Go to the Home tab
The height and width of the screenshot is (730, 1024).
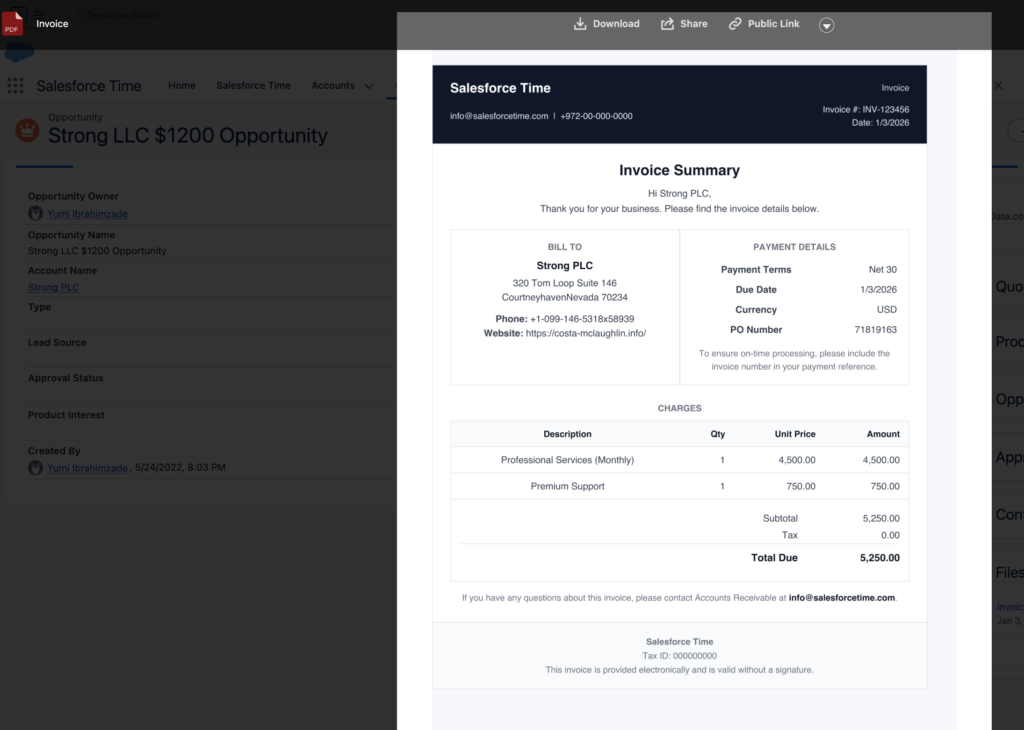182,86
